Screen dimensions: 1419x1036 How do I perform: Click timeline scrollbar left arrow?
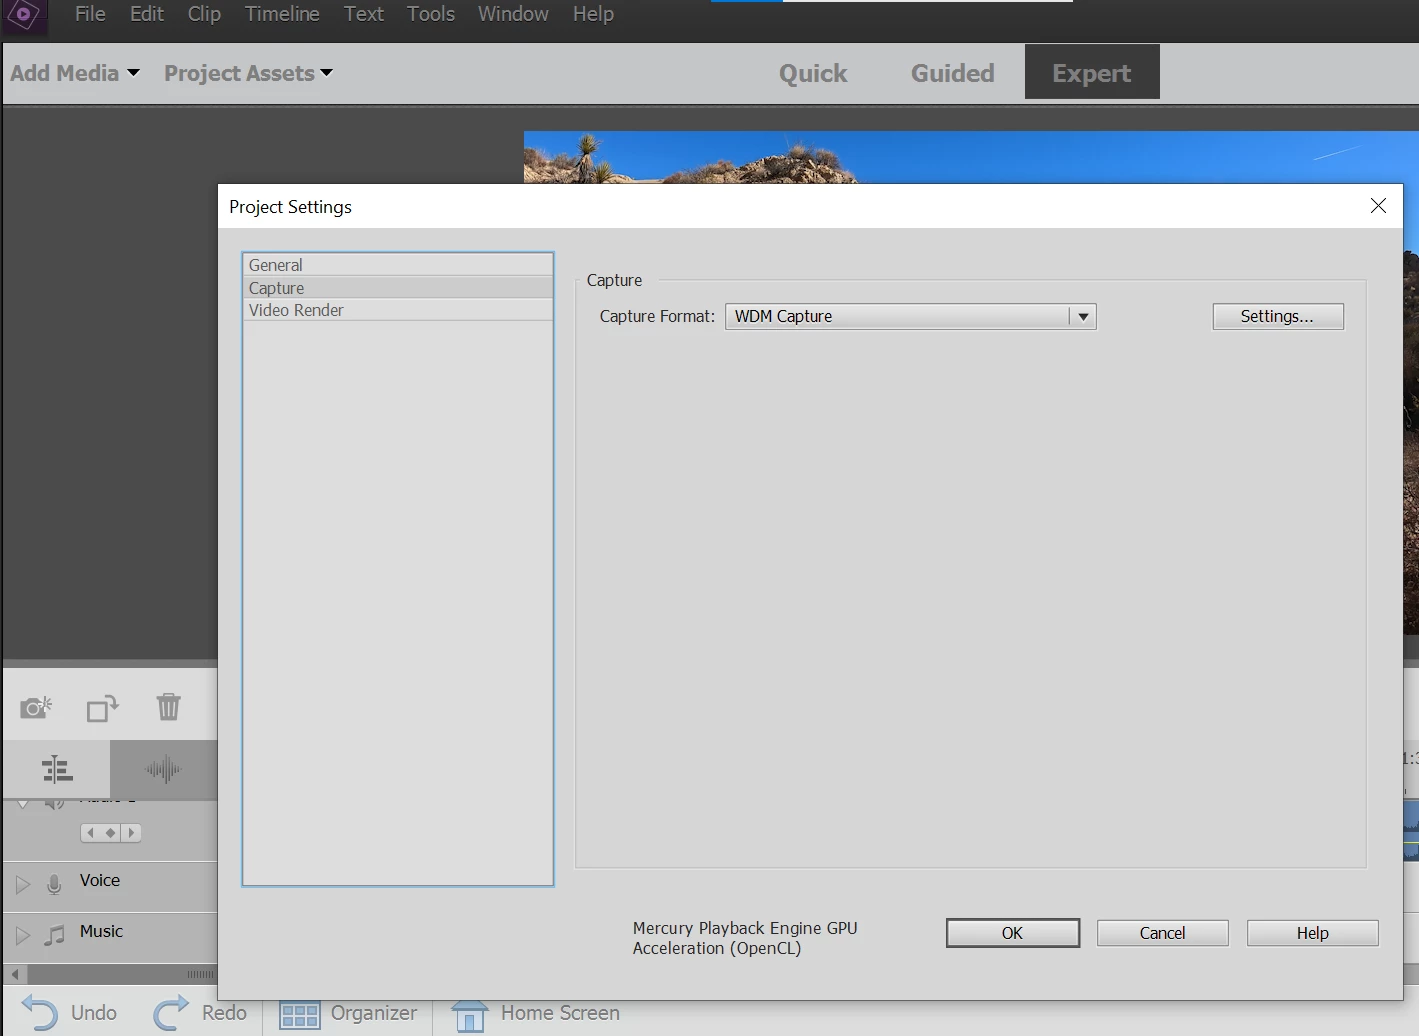15,974
